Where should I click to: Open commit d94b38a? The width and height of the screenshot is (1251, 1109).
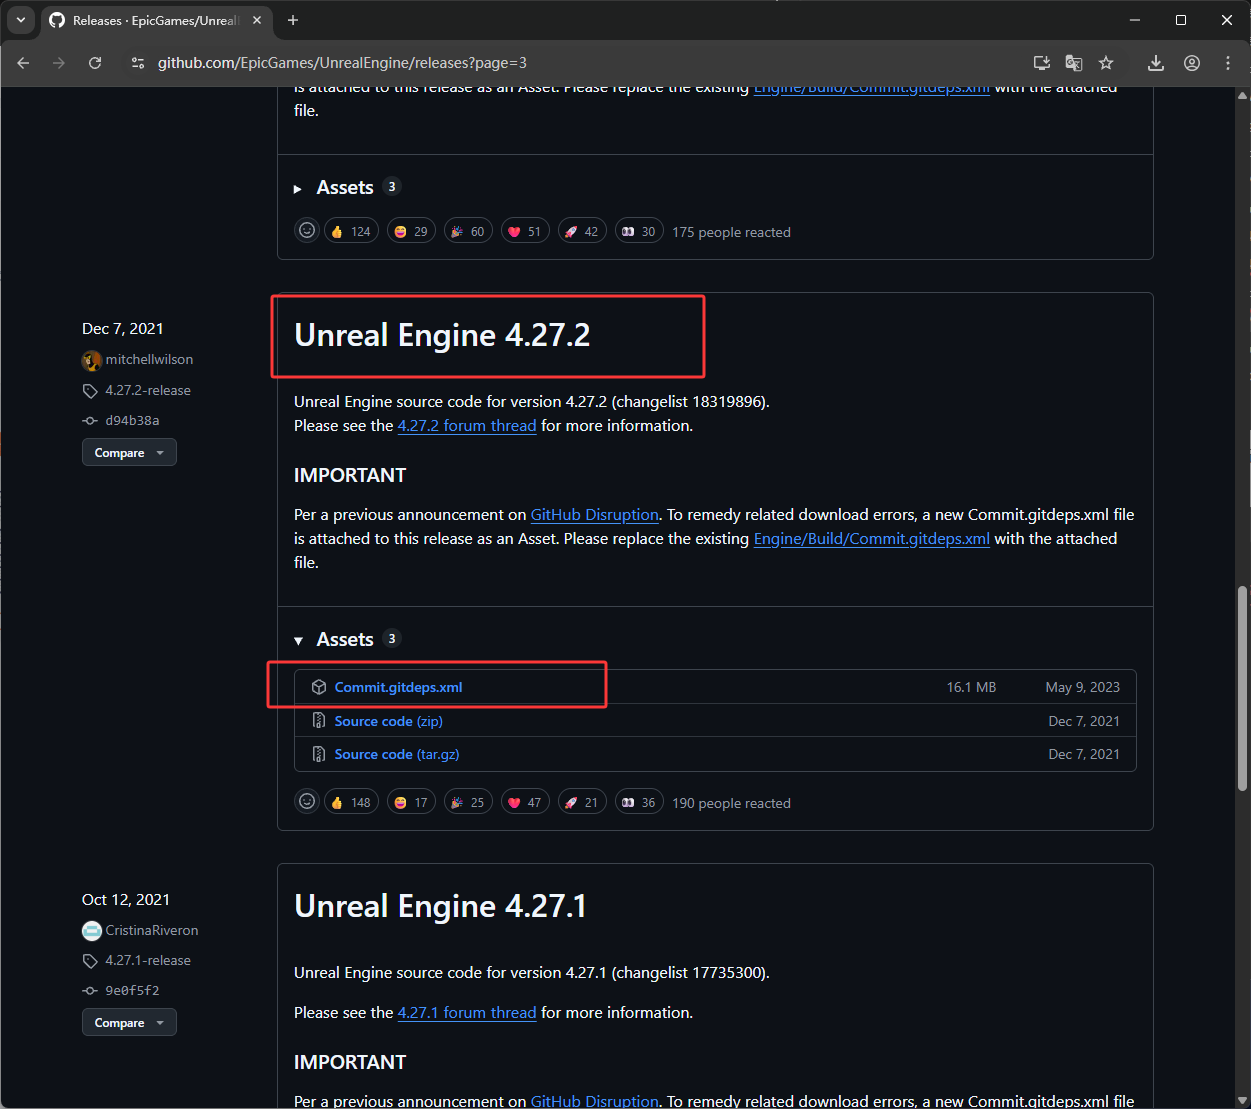click(132, 421)
